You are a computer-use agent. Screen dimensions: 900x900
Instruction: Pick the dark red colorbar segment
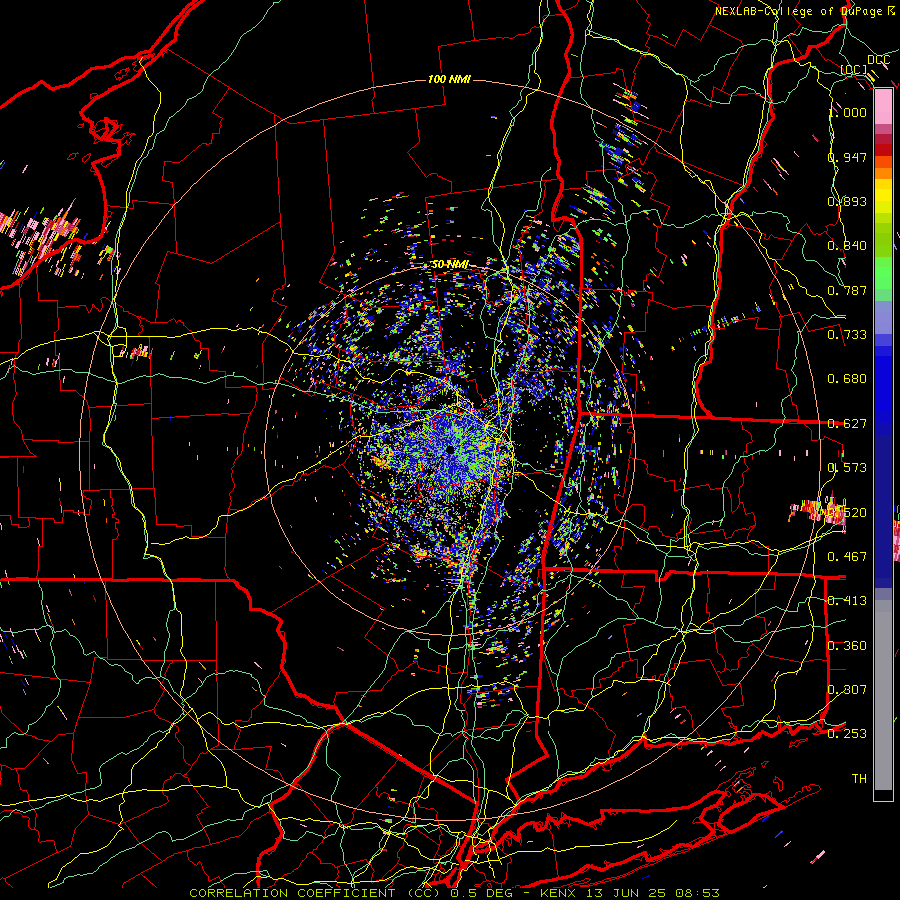click(883, 150)
